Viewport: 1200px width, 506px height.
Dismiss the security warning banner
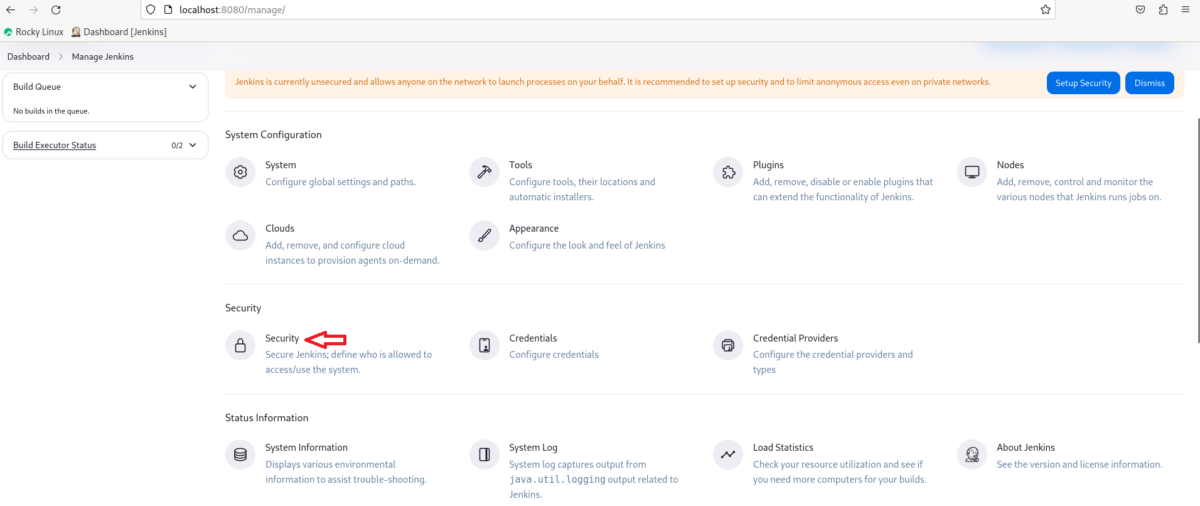coord(1149,83)
